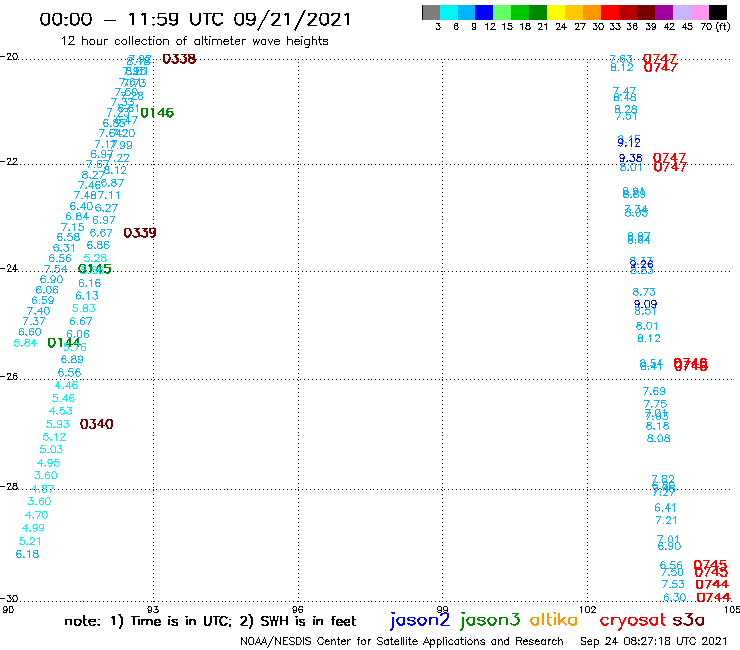Click the '0340' time label
This screenshot has width=740, height=650.
tap(96, 424)
